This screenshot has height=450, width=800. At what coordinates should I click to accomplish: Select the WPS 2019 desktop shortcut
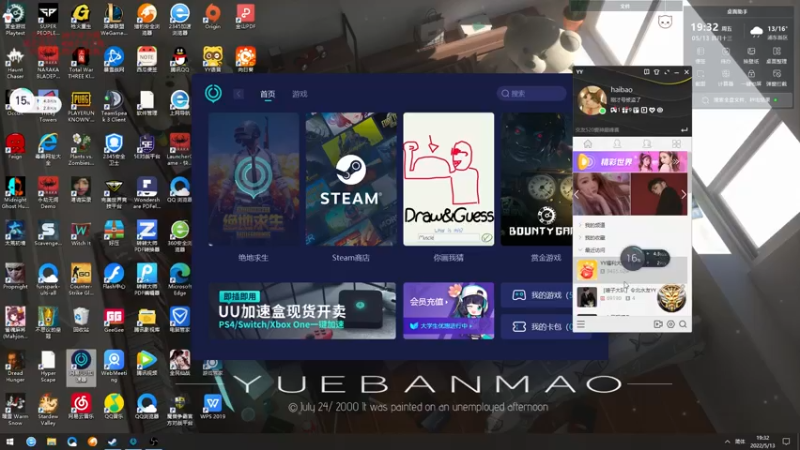[213, 407]
